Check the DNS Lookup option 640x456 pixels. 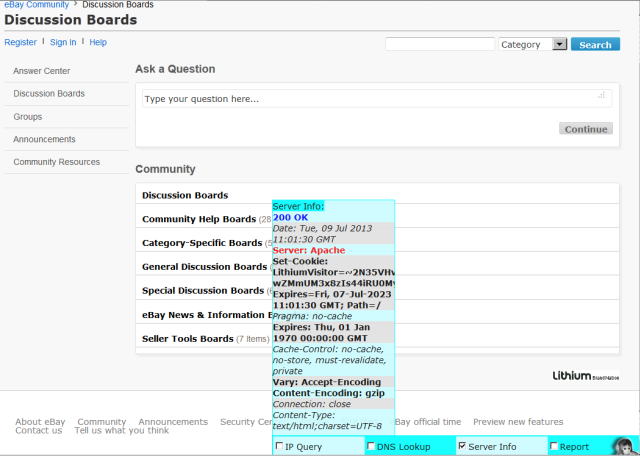372,447
